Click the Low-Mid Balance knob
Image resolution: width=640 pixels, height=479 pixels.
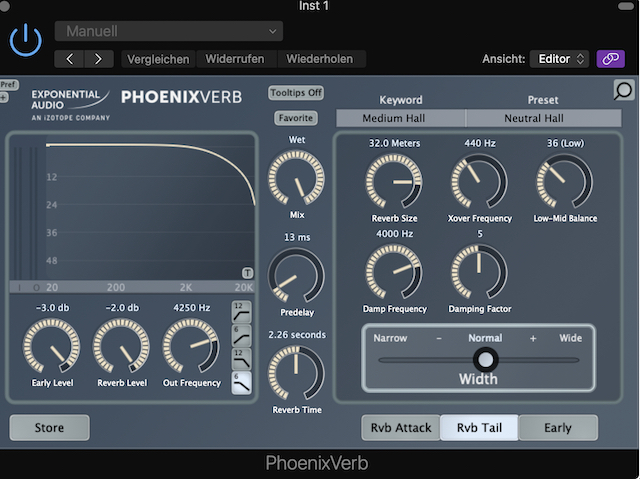tap(564, 182)
